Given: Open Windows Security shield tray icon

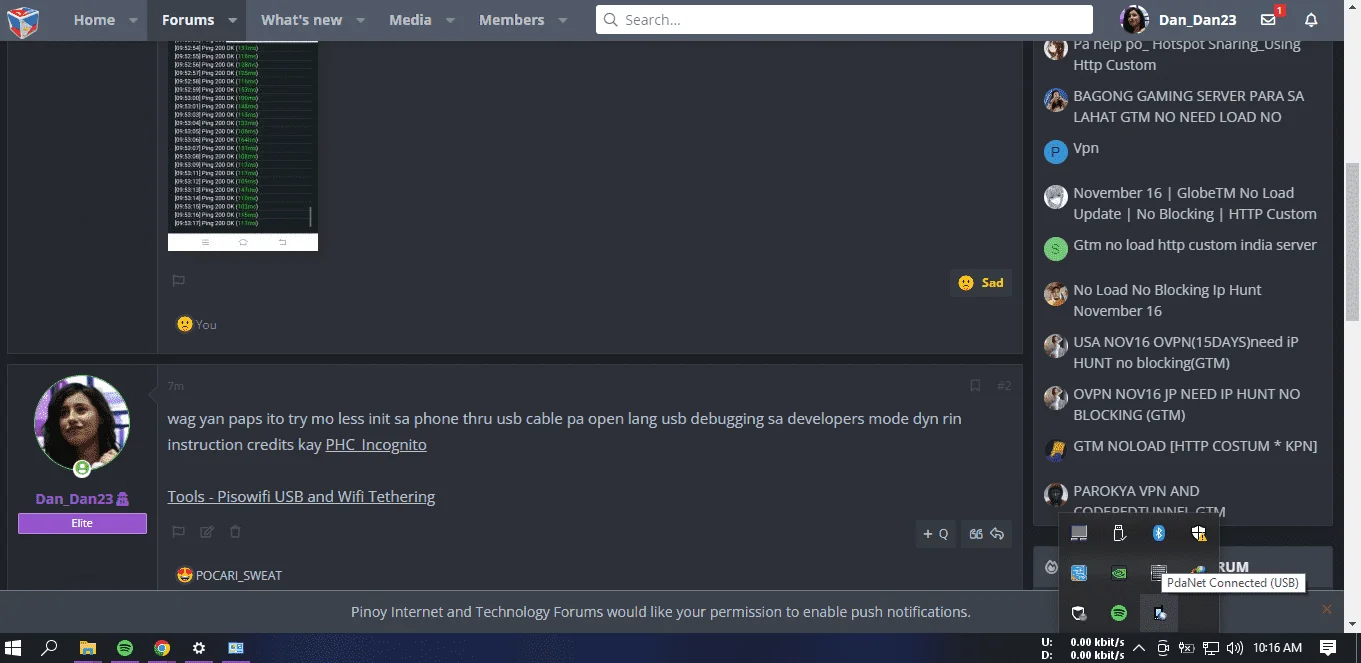Looking at the screenshot, I should click(1199, 533).
